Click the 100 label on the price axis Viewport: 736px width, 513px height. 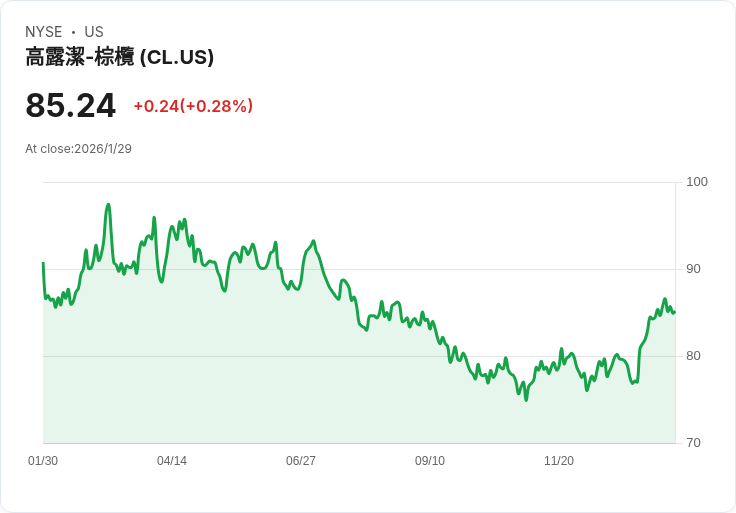coord(697,182)
